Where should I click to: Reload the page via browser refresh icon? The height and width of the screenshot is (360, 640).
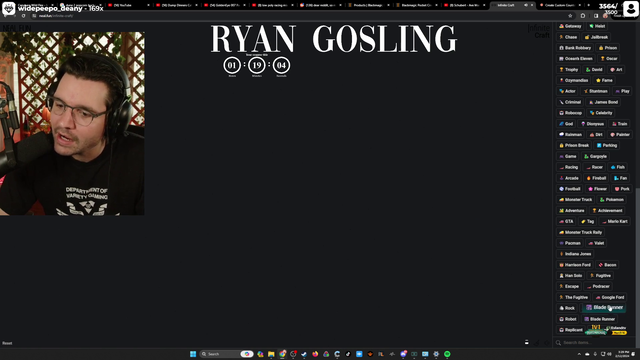click(x=23, y=16)
